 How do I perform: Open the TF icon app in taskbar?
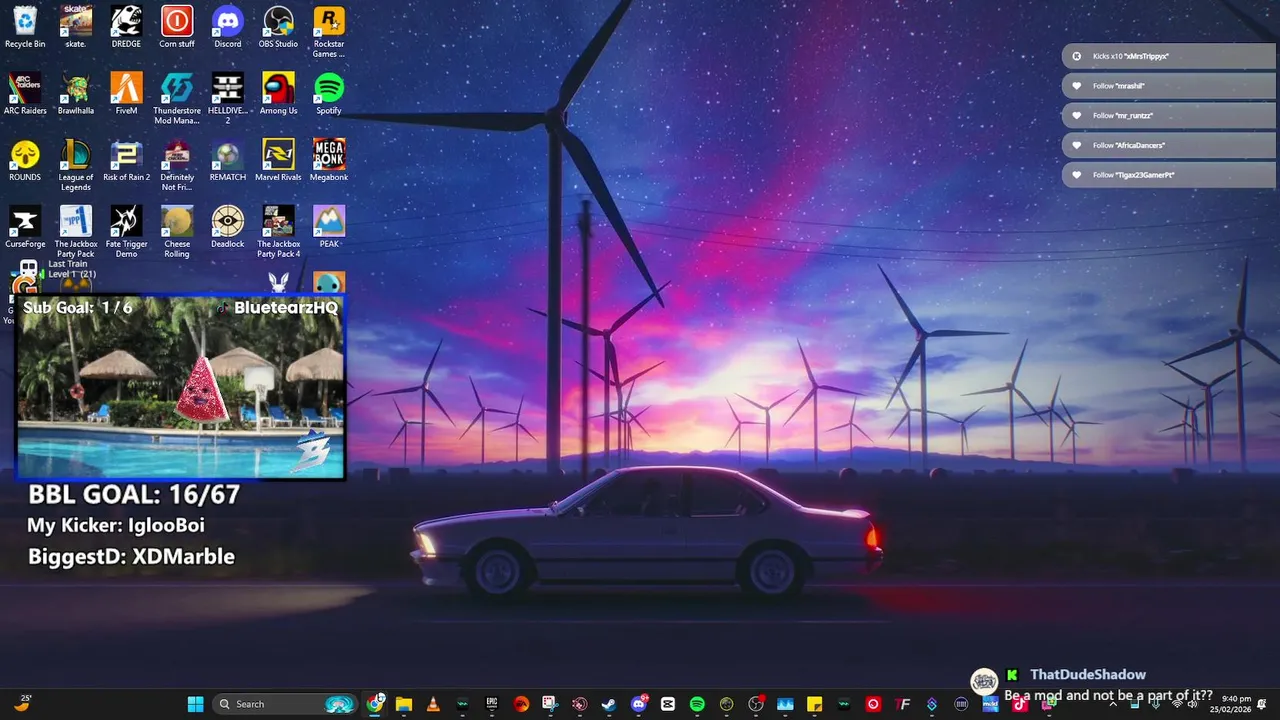pos(902,704)
